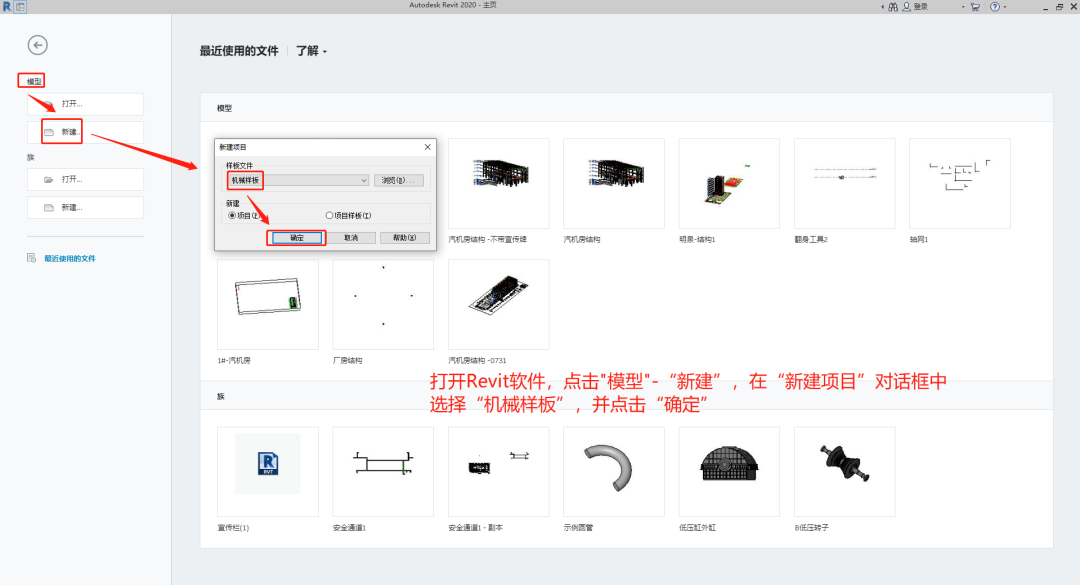Click the folder icon beside 族 打开
1080x585 pixels.
pos(49,179)
